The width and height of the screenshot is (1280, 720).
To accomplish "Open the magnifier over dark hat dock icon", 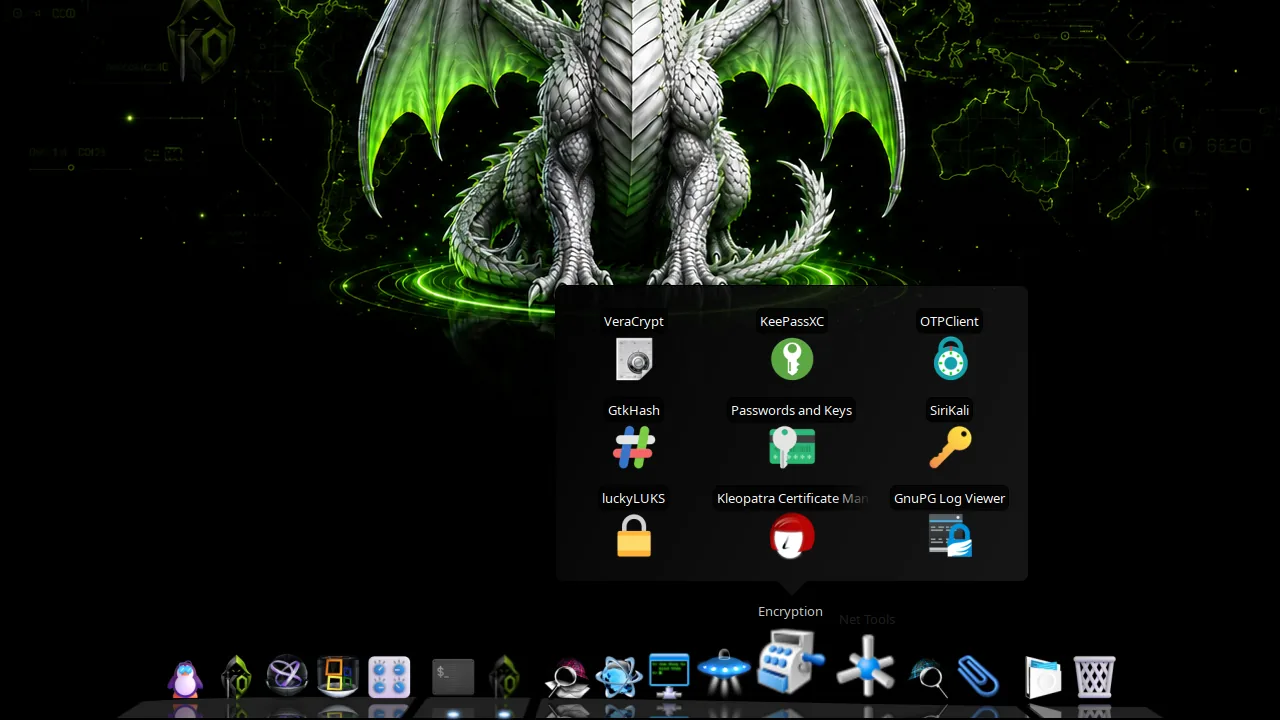I will pyautogui.click(x=930, y=677).
